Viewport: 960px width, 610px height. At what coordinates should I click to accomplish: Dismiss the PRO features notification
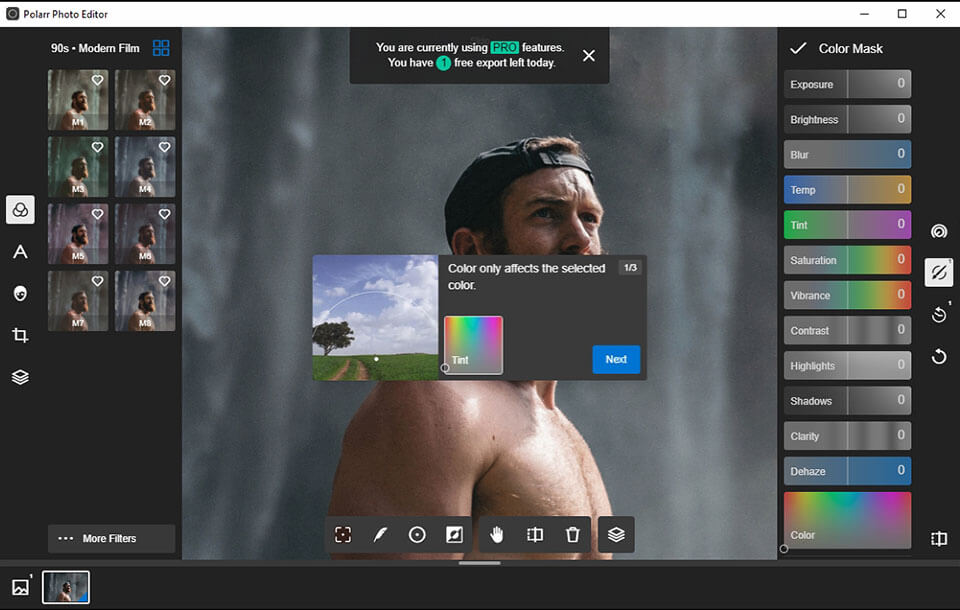pos(588,56)
